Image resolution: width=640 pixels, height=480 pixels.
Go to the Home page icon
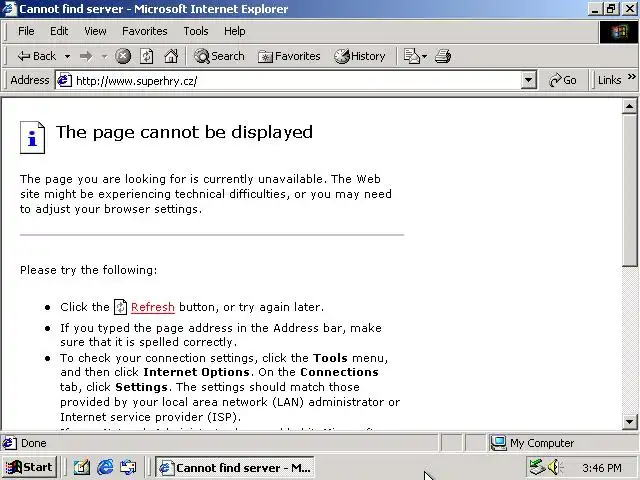tap(171, 56)
